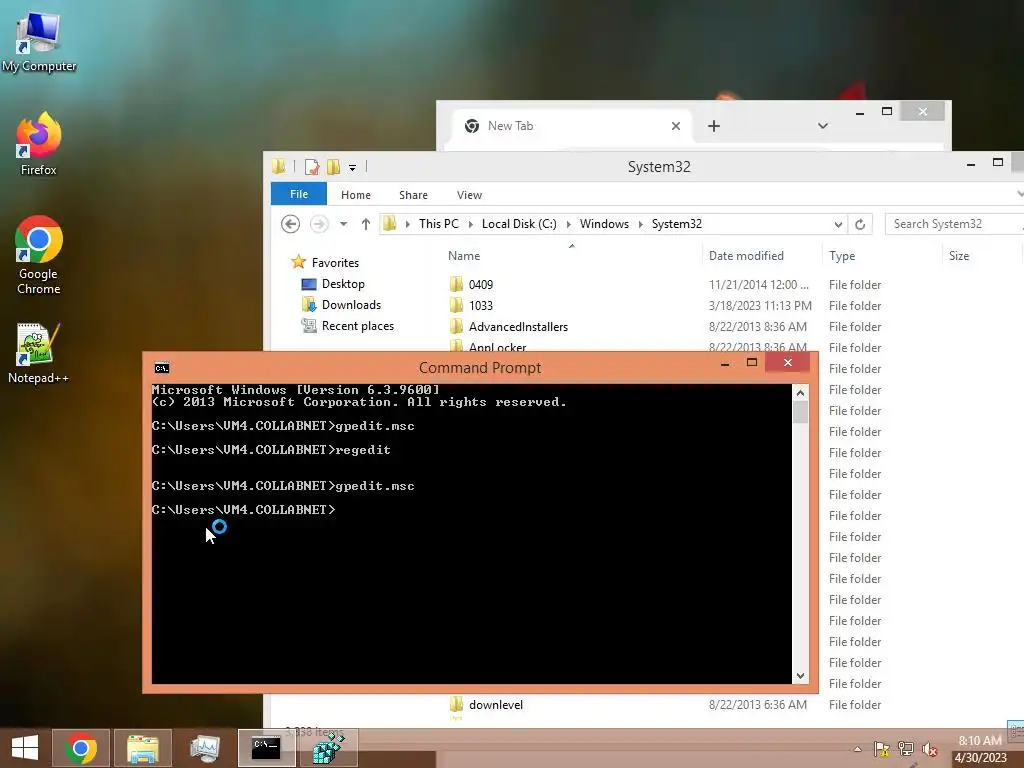The height and width of the screenshot is (768, 1024).
Task: Click Command Prompt title bar system icon
Action: (x=161, y=368)
